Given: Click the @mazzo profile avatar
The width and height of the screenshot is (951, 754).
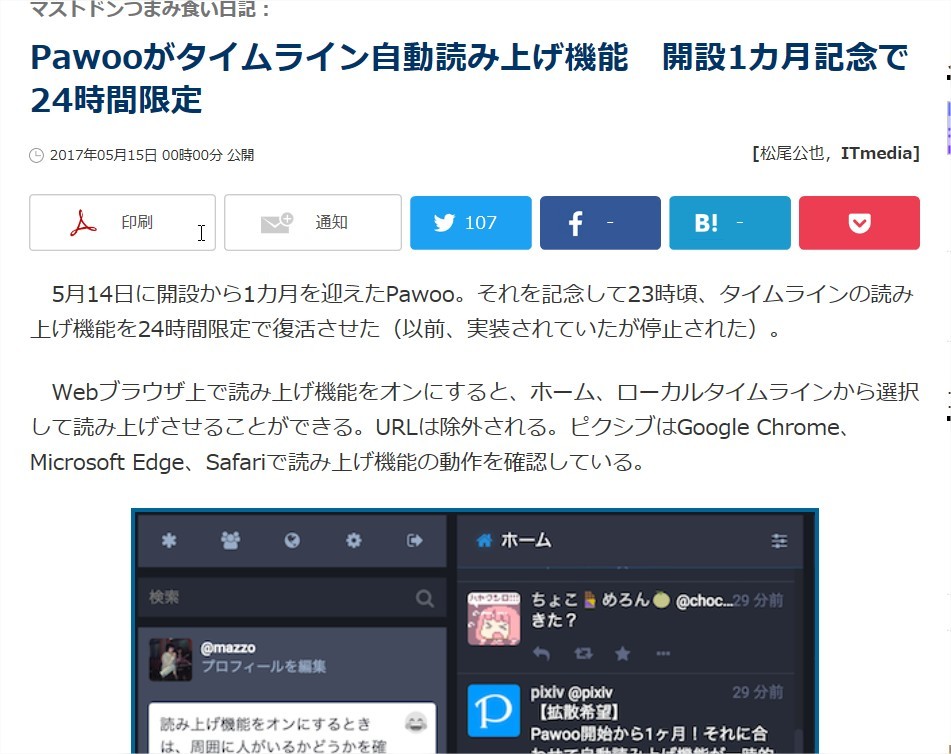Looking at the screenshot, I should coord(170,659).
